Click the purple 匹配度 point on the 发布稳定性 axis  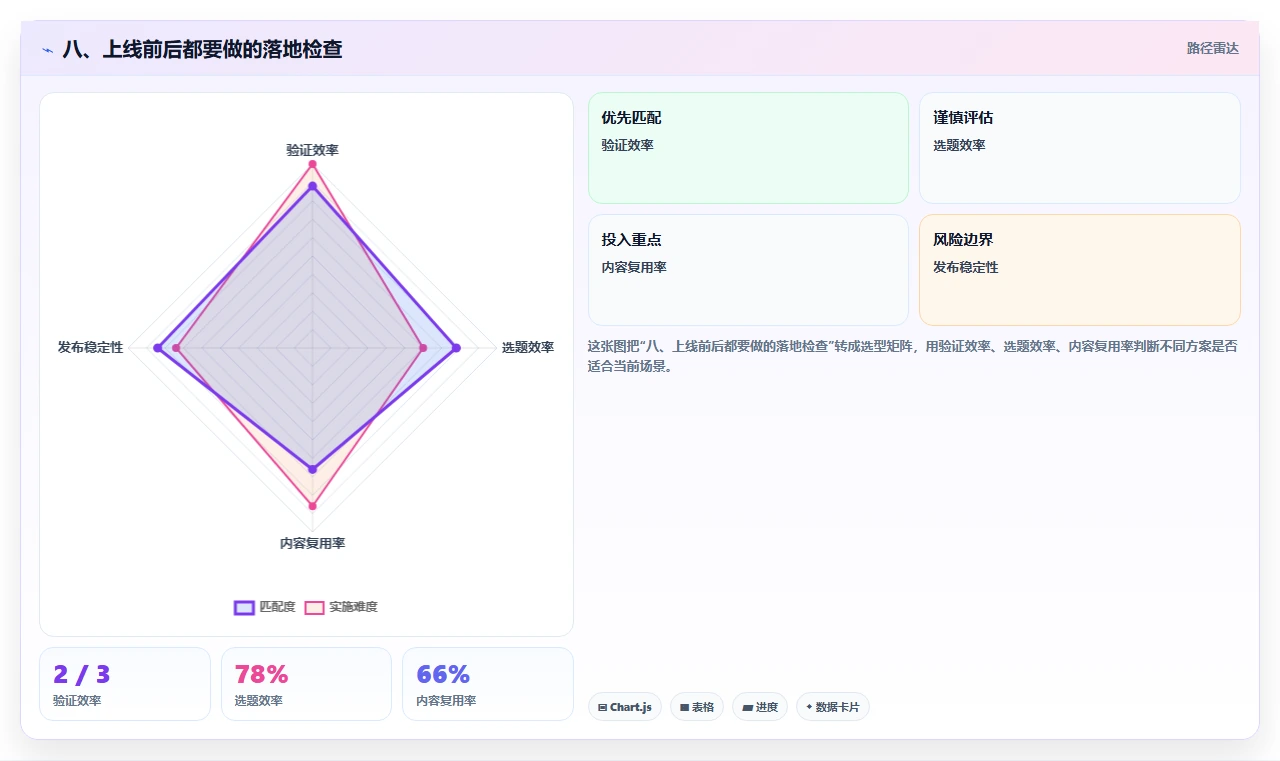click(x=157, y=348)
